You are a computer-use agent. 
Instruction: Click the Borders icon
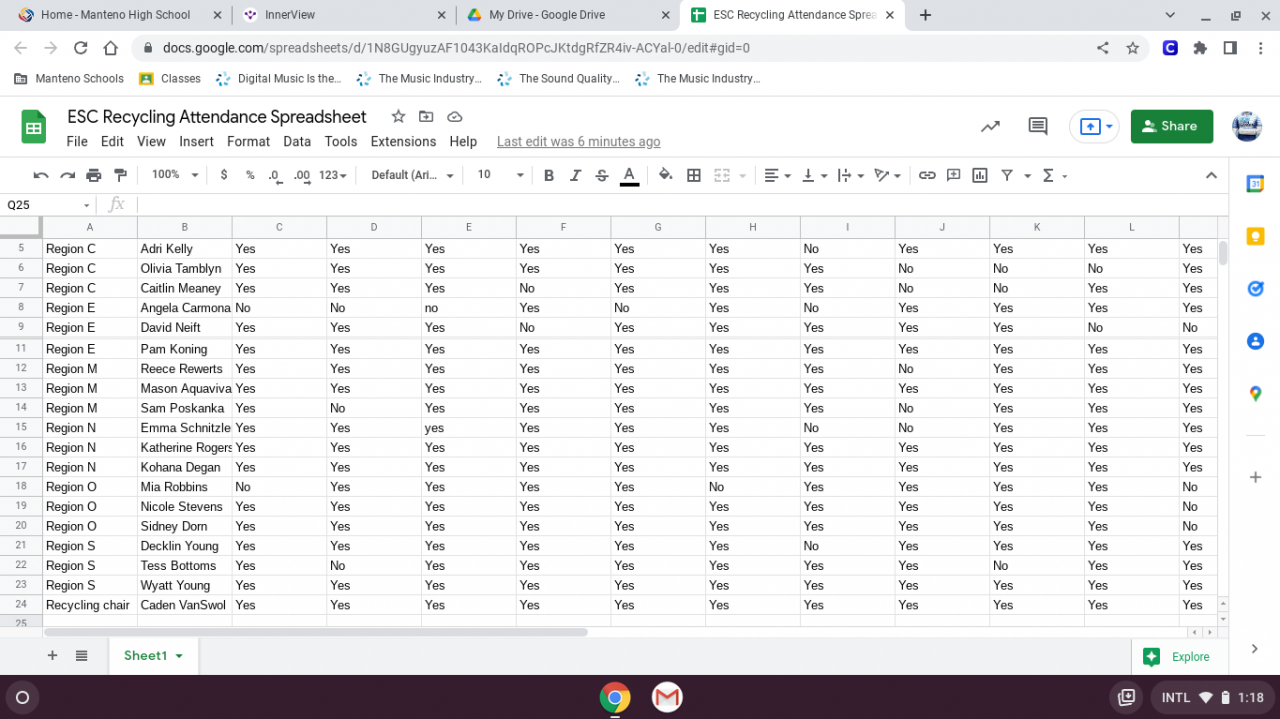tap(694, 175)
